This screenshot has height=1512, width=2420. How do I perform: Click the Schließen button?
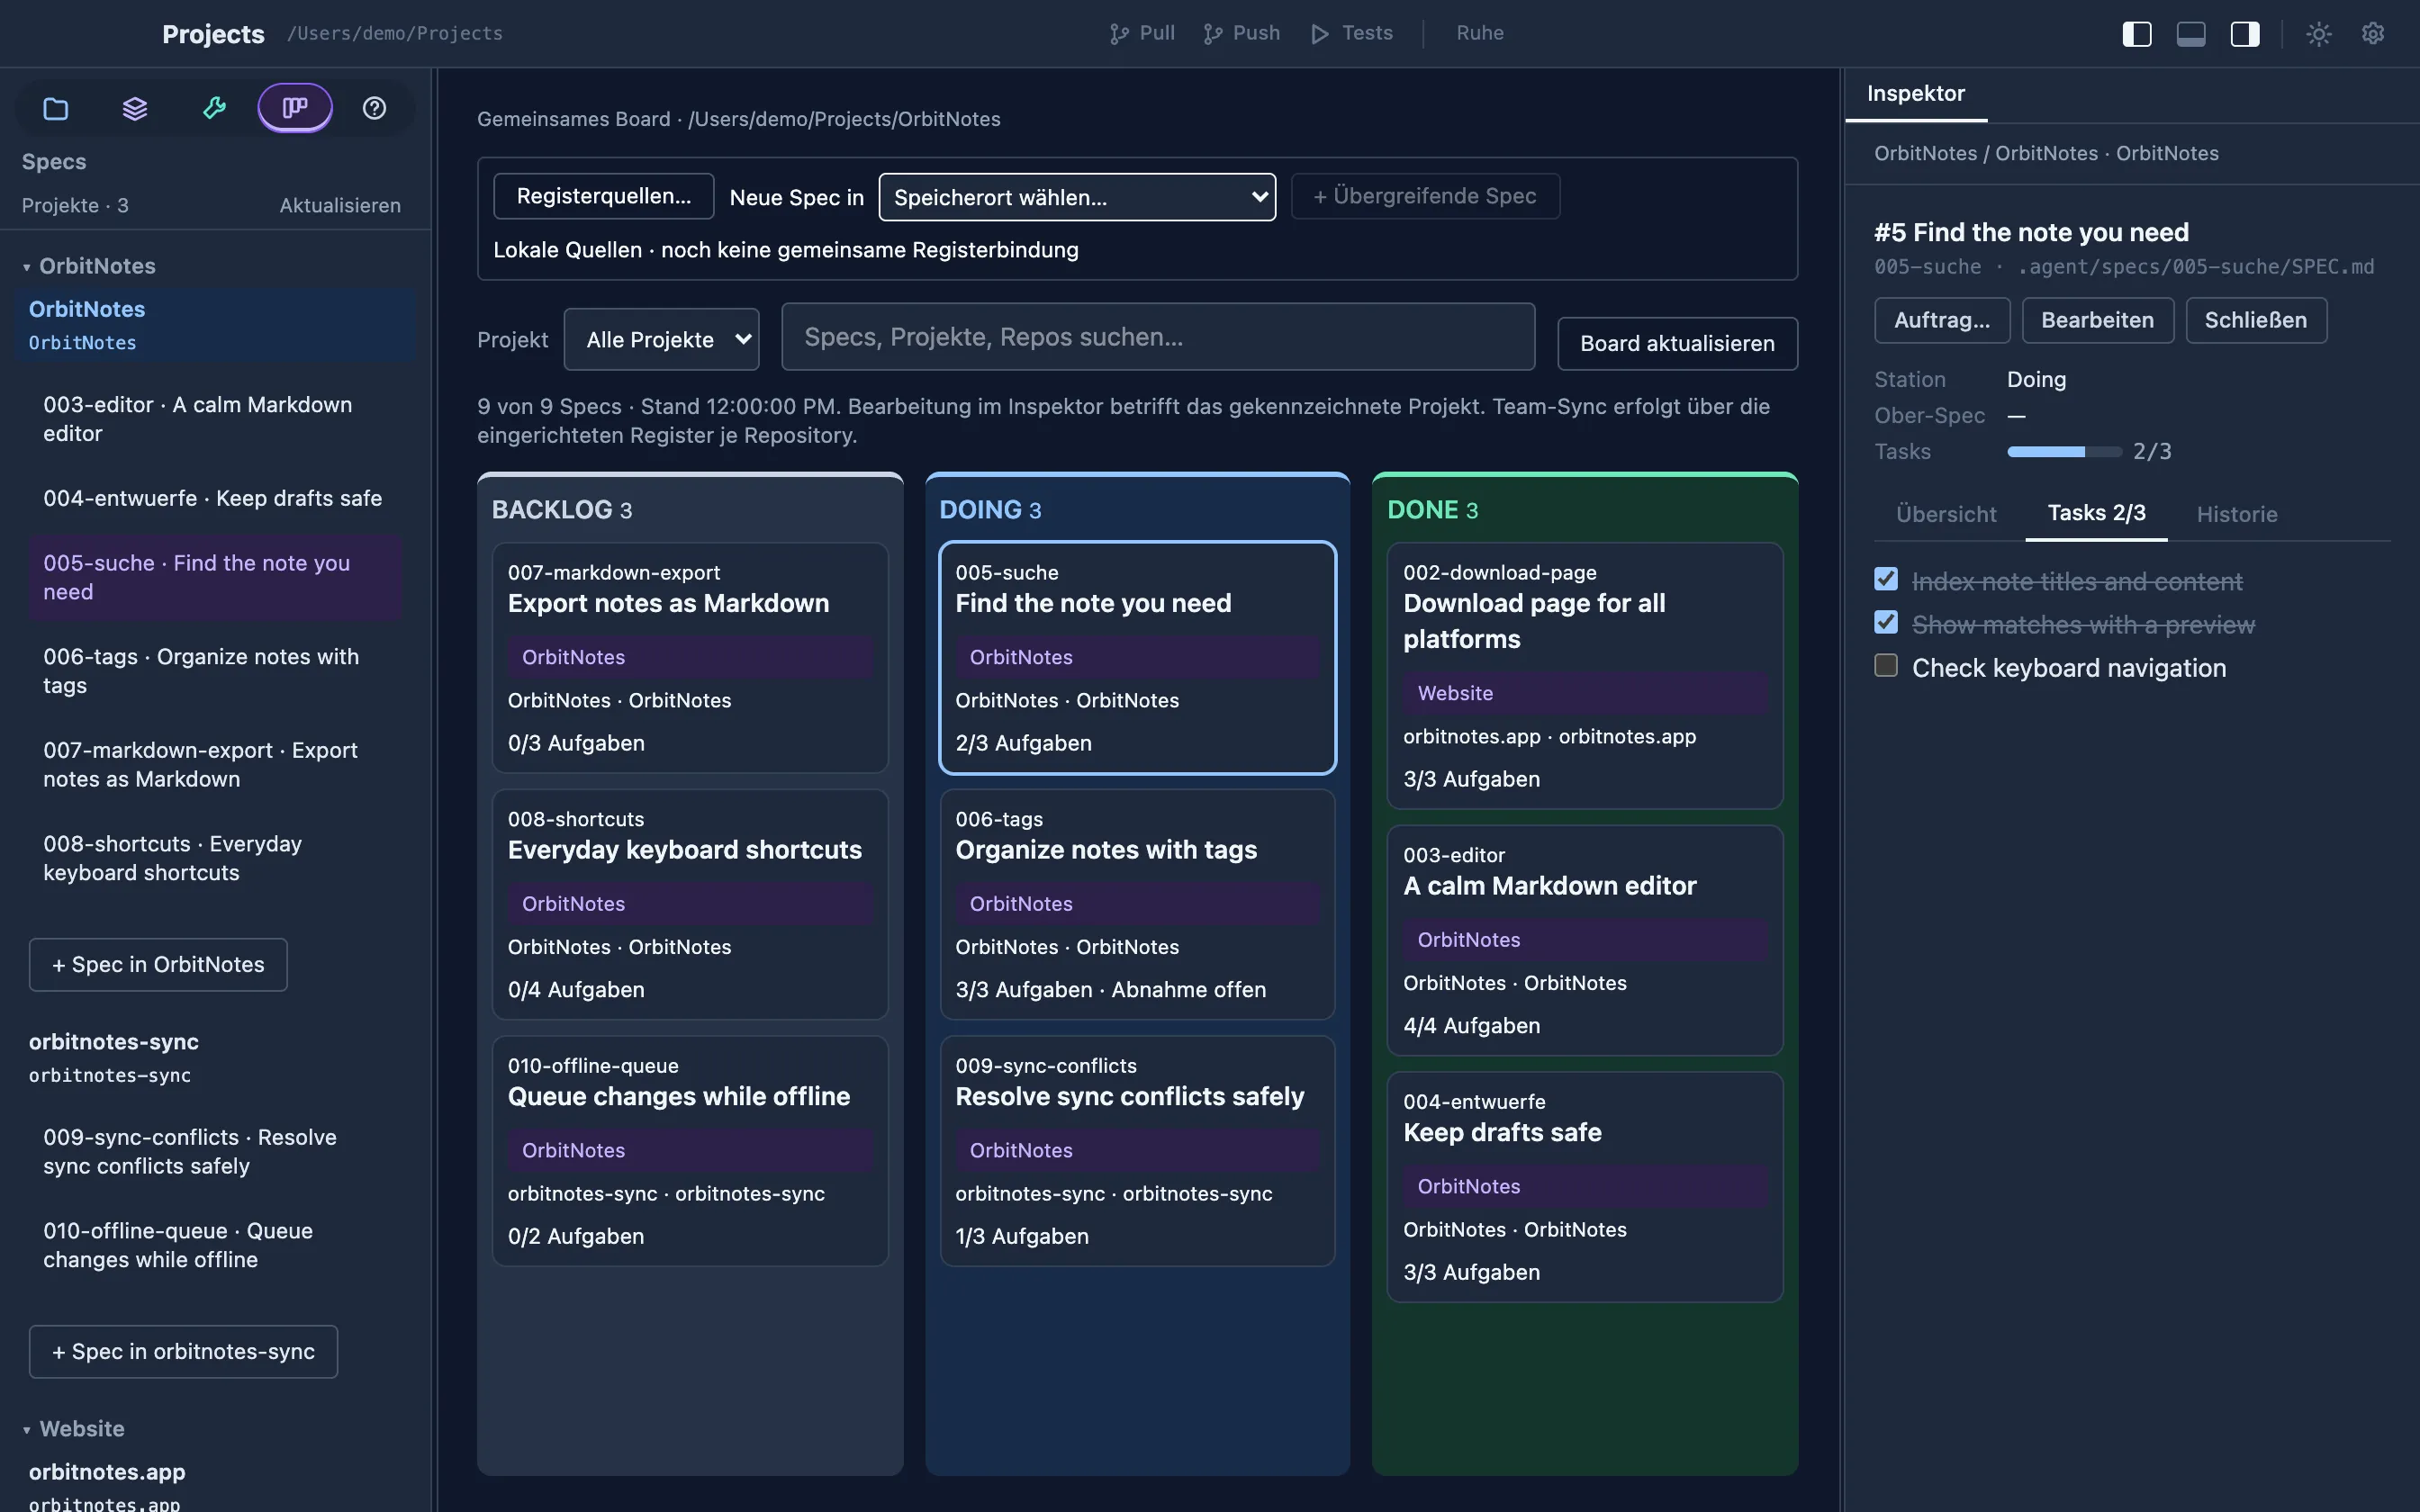pos(2256,320)
